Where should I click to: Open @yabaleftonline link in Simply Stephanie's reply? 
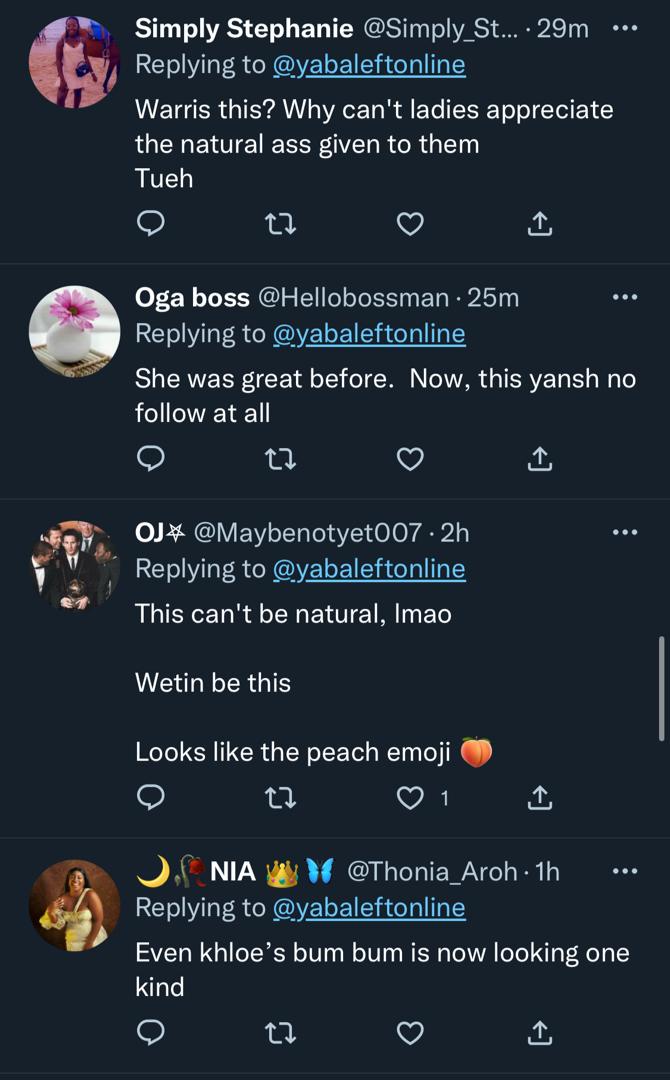pos(368,66)
